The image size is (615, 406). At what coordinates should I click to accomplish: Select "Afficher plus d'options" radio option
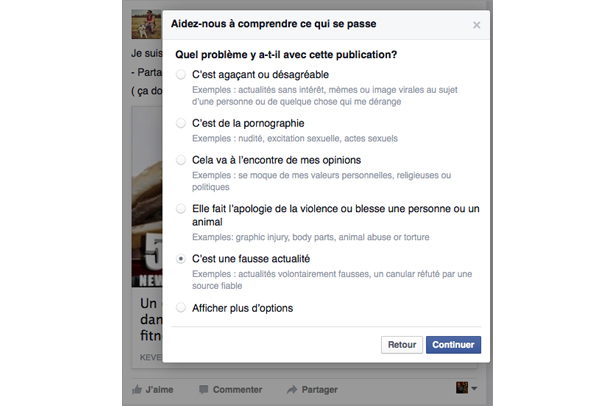point(181,308)
